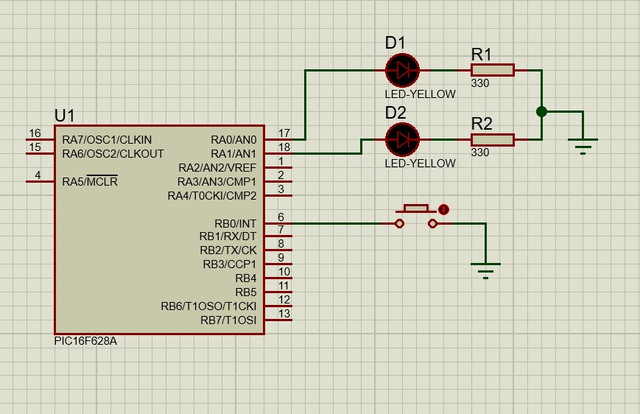Viewport: 640px width, 414px height.
Task: Click the RA1/AN1 pin label
Action: click(x=233, y=154)
